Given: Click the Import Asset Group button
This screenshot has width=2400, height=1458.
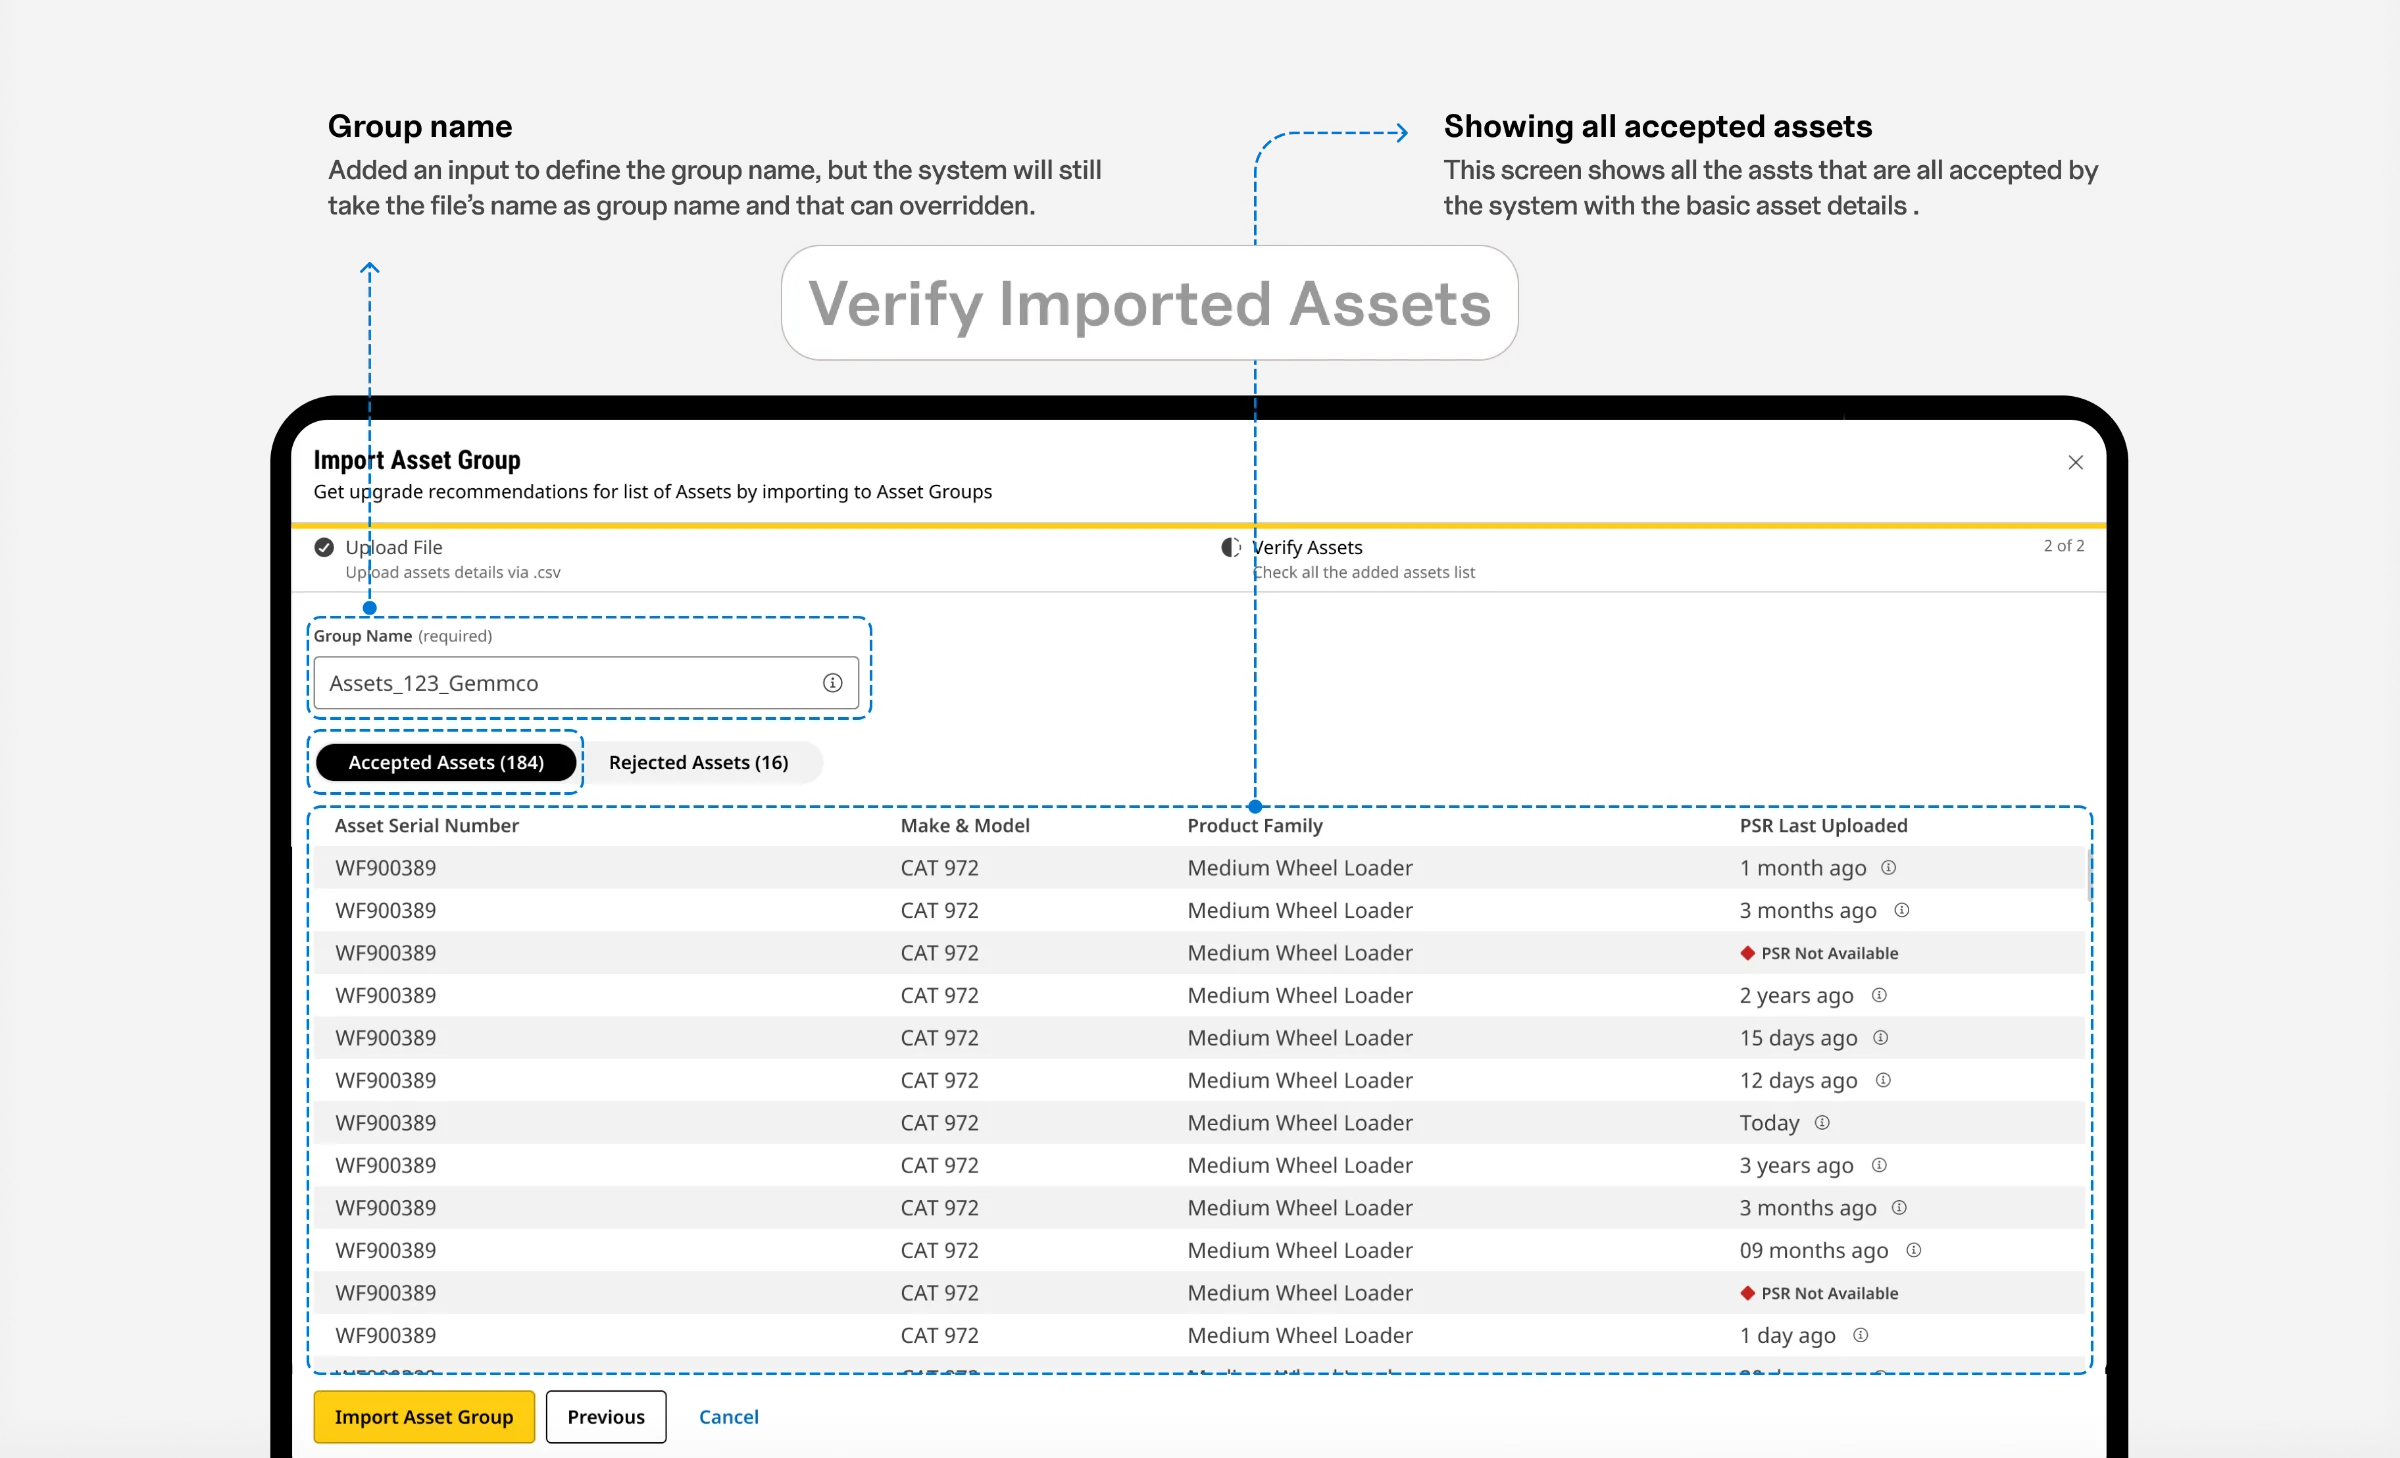Looking at the screenshot, I should coord(424,1416).
